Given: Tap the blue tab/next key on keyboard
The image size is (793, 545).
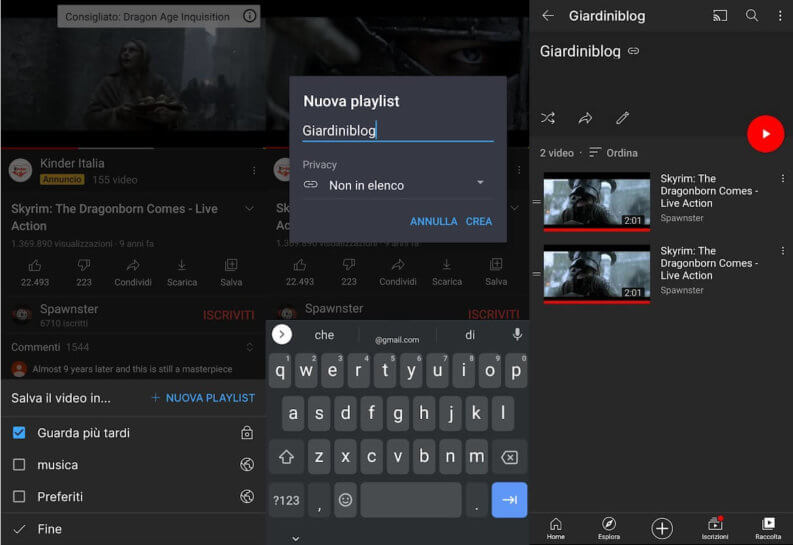Looking at the screenshot, I should pos(509,500).
